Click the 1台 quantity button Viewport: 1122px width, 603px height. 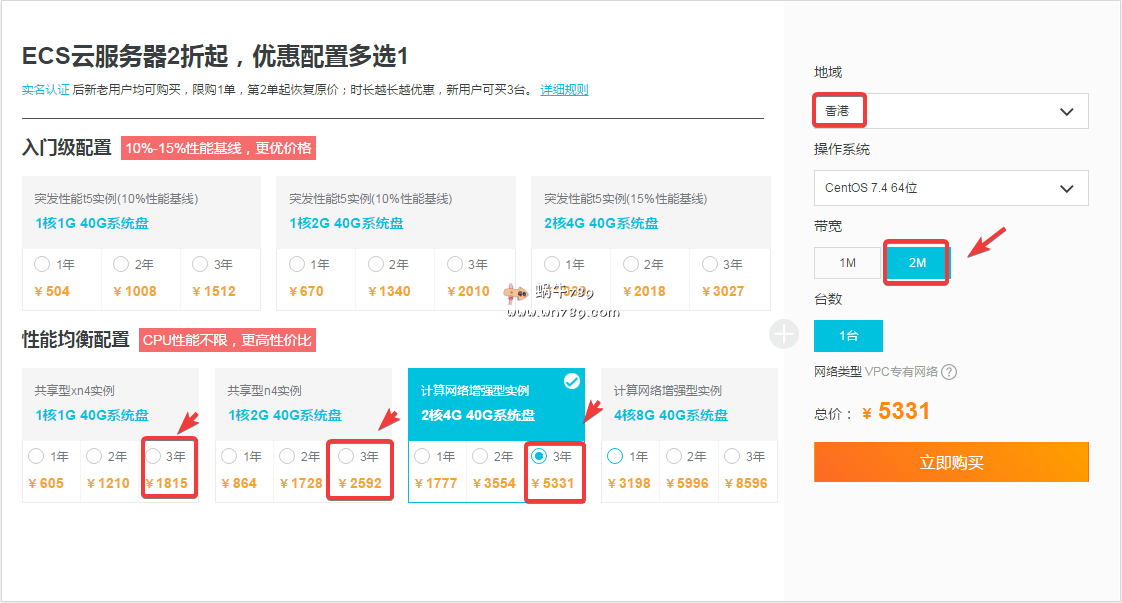pyautogui.click(x=848, y=336)
